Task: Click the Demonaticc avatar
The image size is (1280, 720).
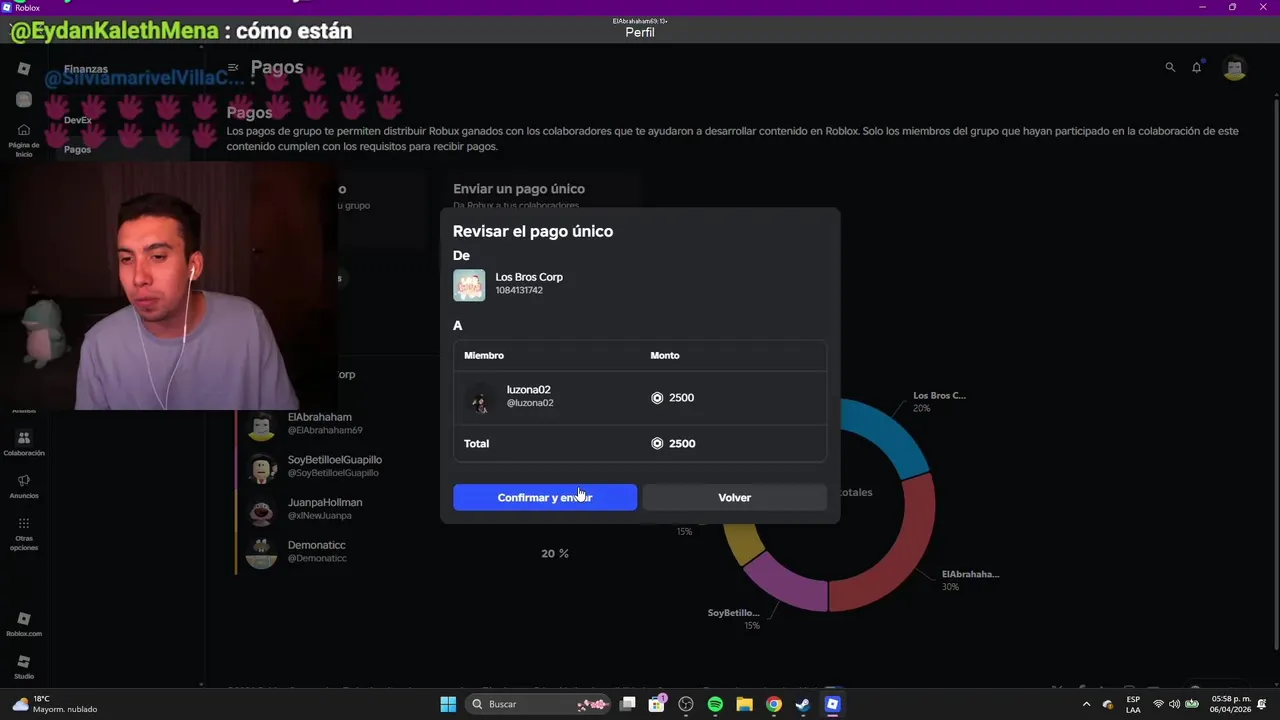Action: 261,552
